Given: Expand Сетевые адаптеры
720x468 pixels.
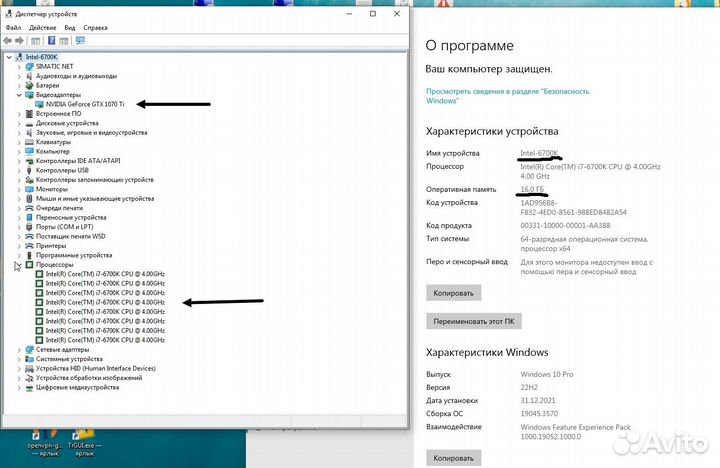Looking at the screenshot, I should [x=19, y=350].
